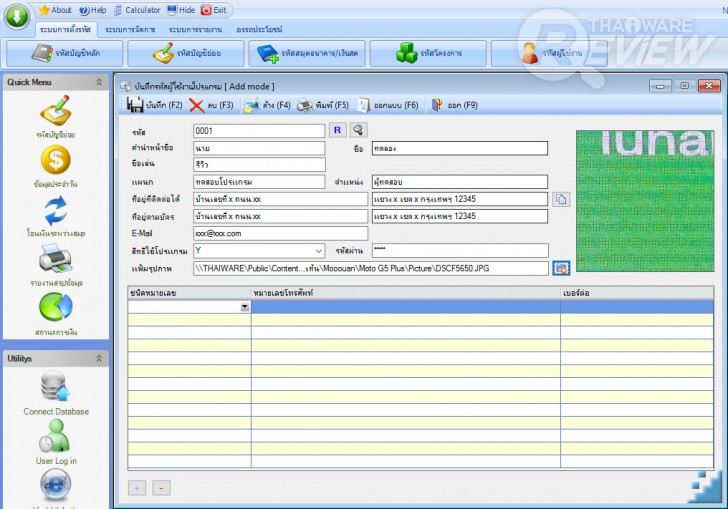Click the หมายเลขโทรศัพท์ column header
Screen dimensions: 728x509
tap(406, 293)
